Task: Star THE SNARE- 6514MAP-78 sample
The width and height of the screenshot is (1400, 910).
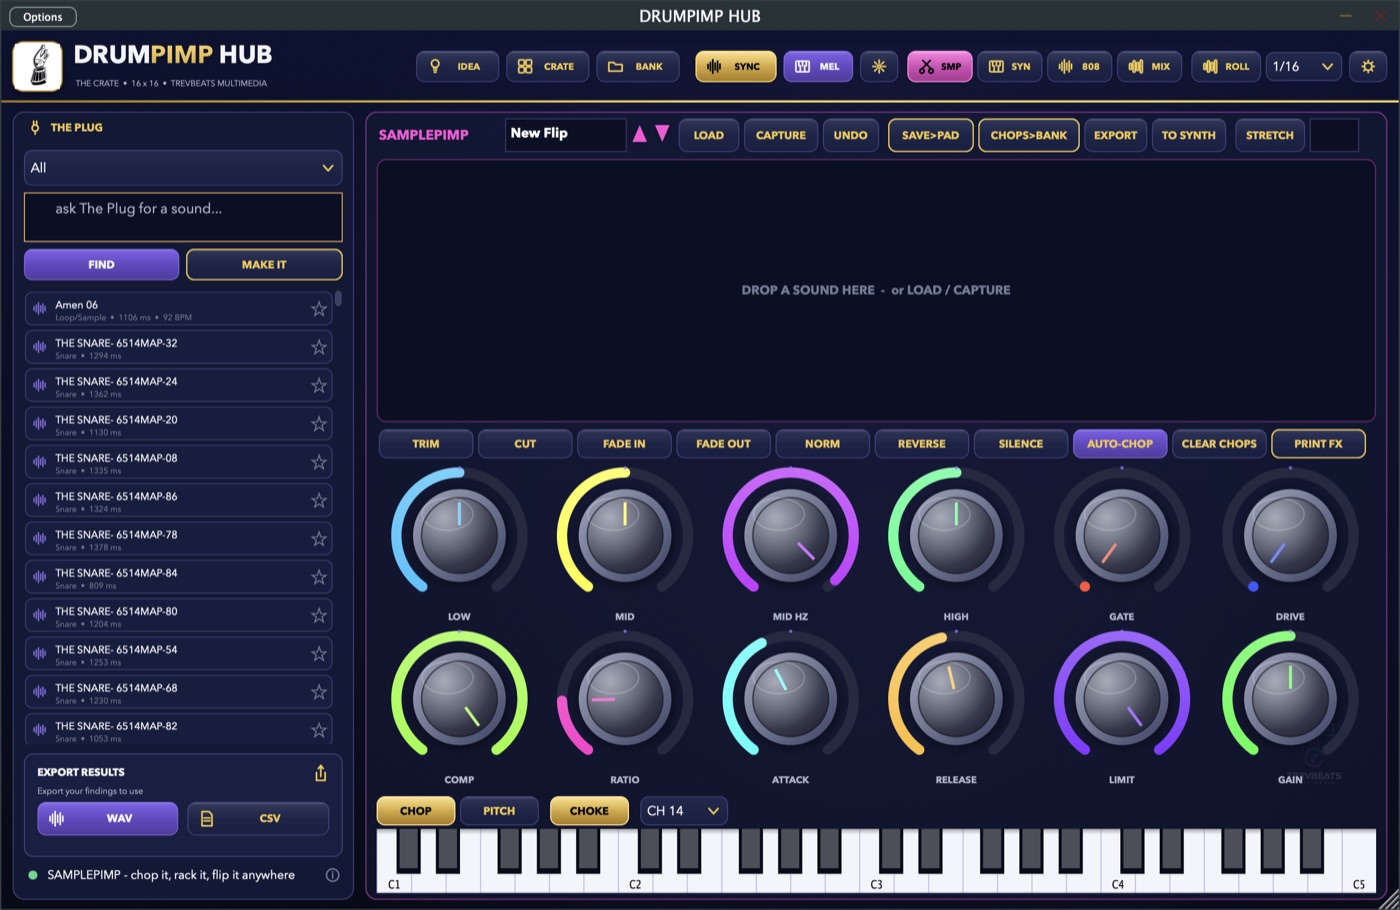Action: 319,539
